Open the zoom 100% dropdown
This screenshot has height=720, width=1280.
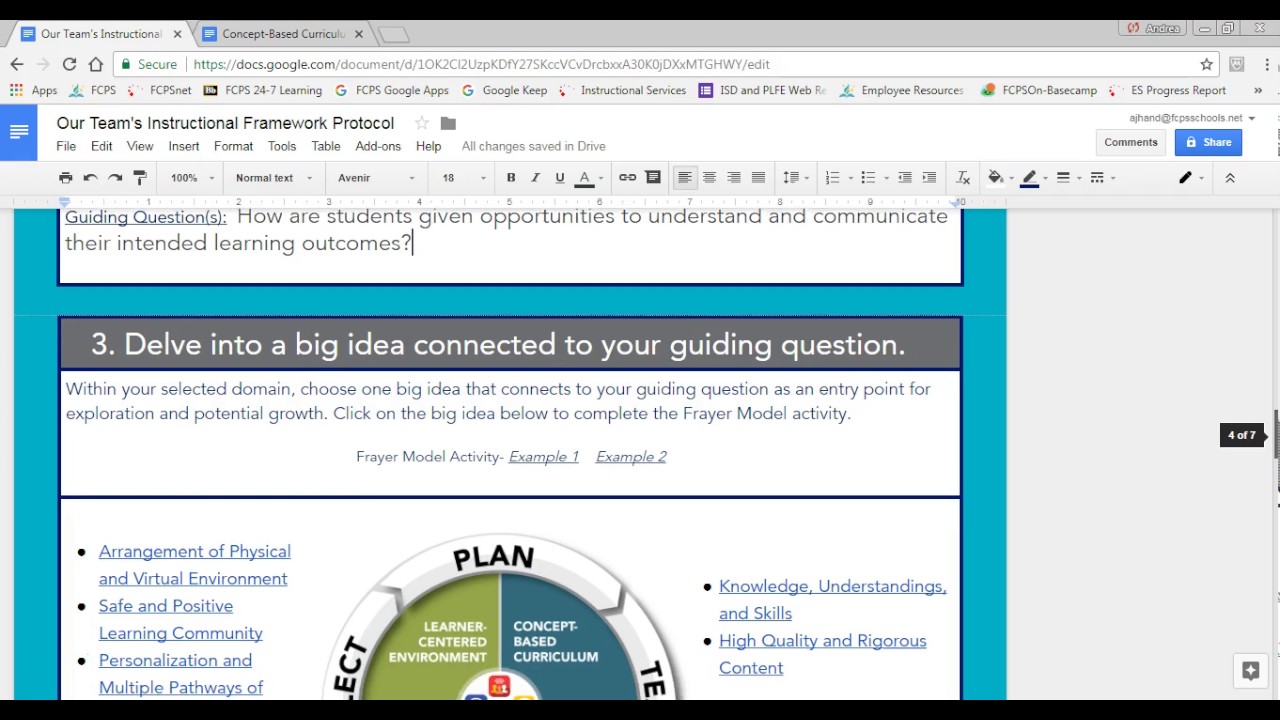pos(191,178)
